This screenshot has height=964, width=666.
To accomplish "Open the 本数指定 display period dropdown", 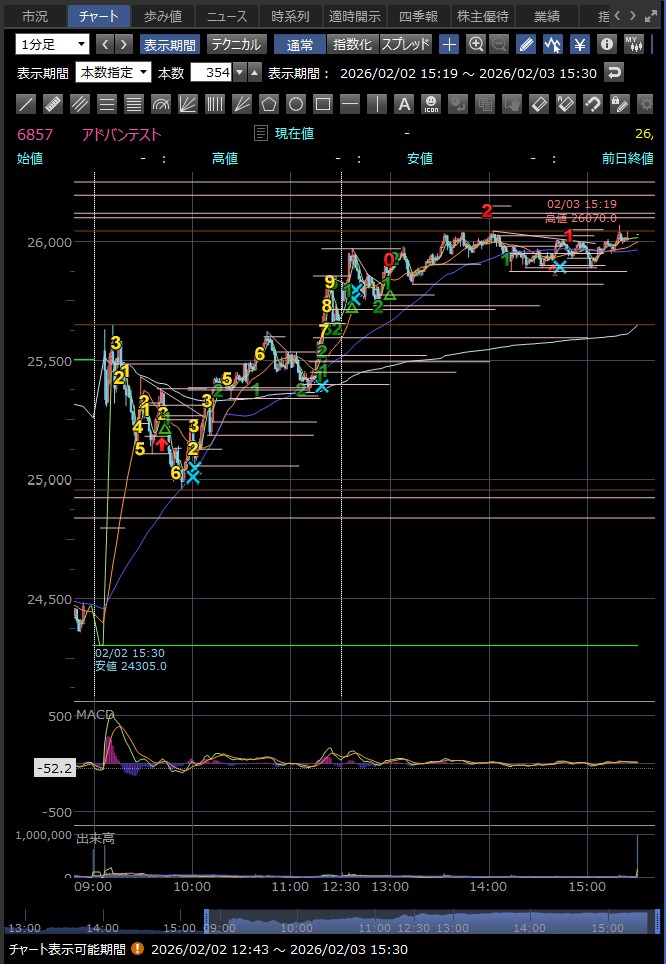I will (114, 72).
